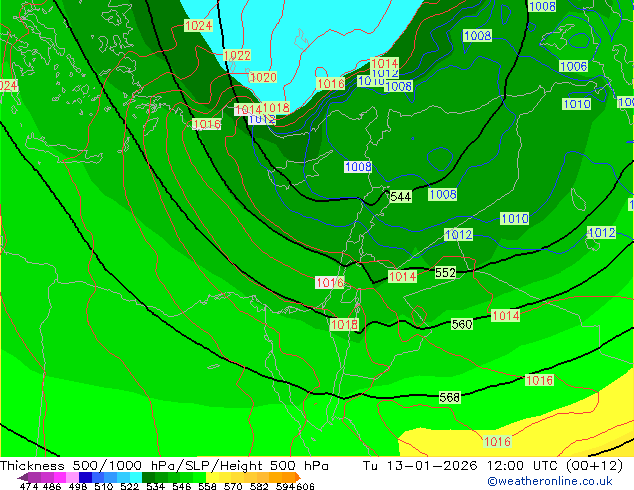Click the legend value 582
Screen dimensions: 634x490
pyautogui.click(x=259, y=486)
